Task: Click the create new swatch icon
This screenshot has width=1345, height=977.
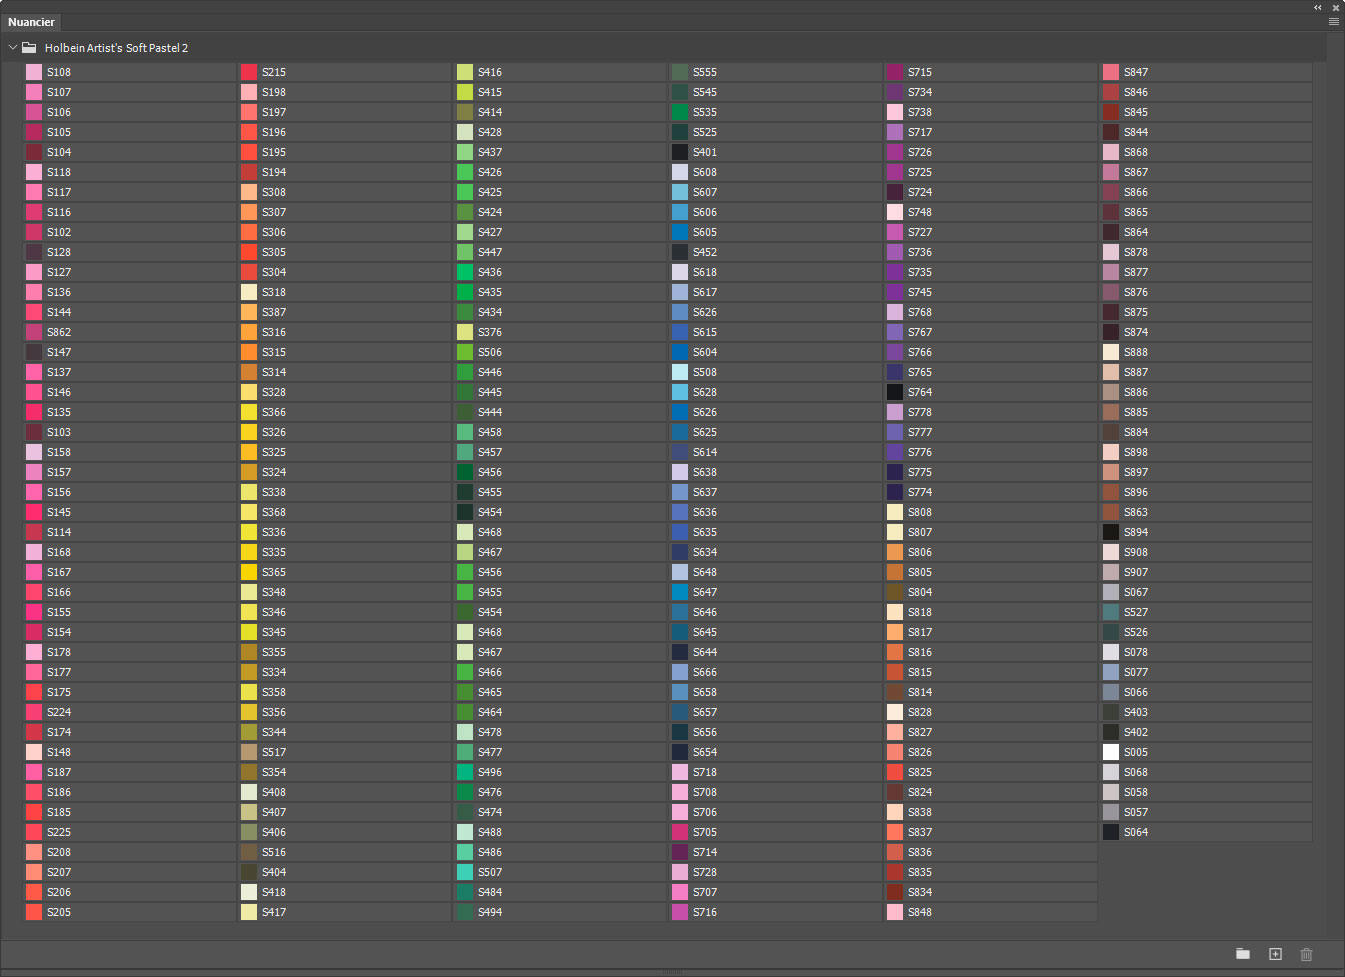Action: click(x=1275, y=954)
